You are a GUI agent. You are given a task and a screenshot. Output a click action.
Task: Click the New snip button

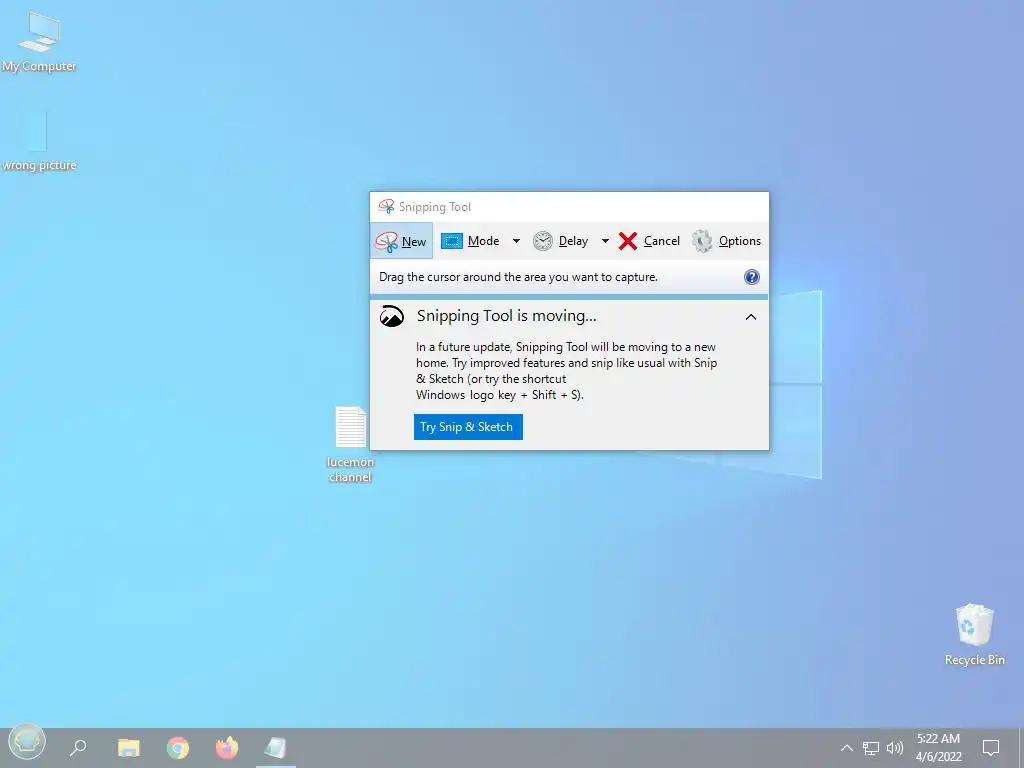(x=401, y=241)
